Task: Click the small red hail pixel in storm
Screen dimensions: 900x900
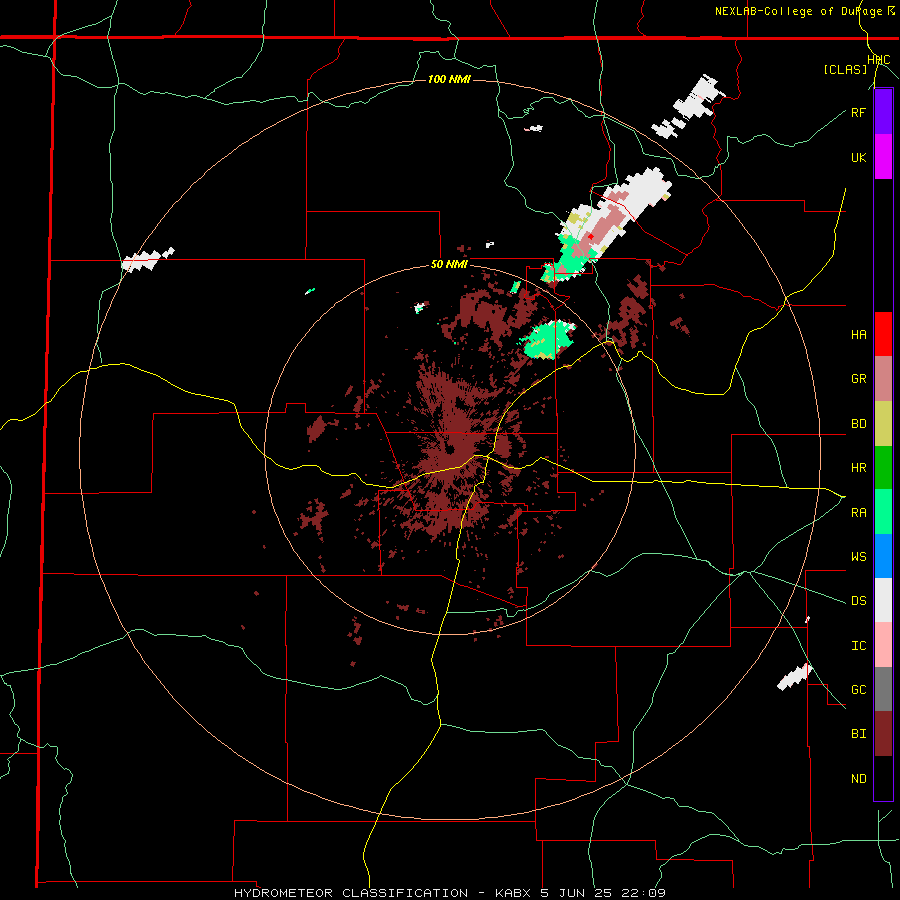Action: 591,236
